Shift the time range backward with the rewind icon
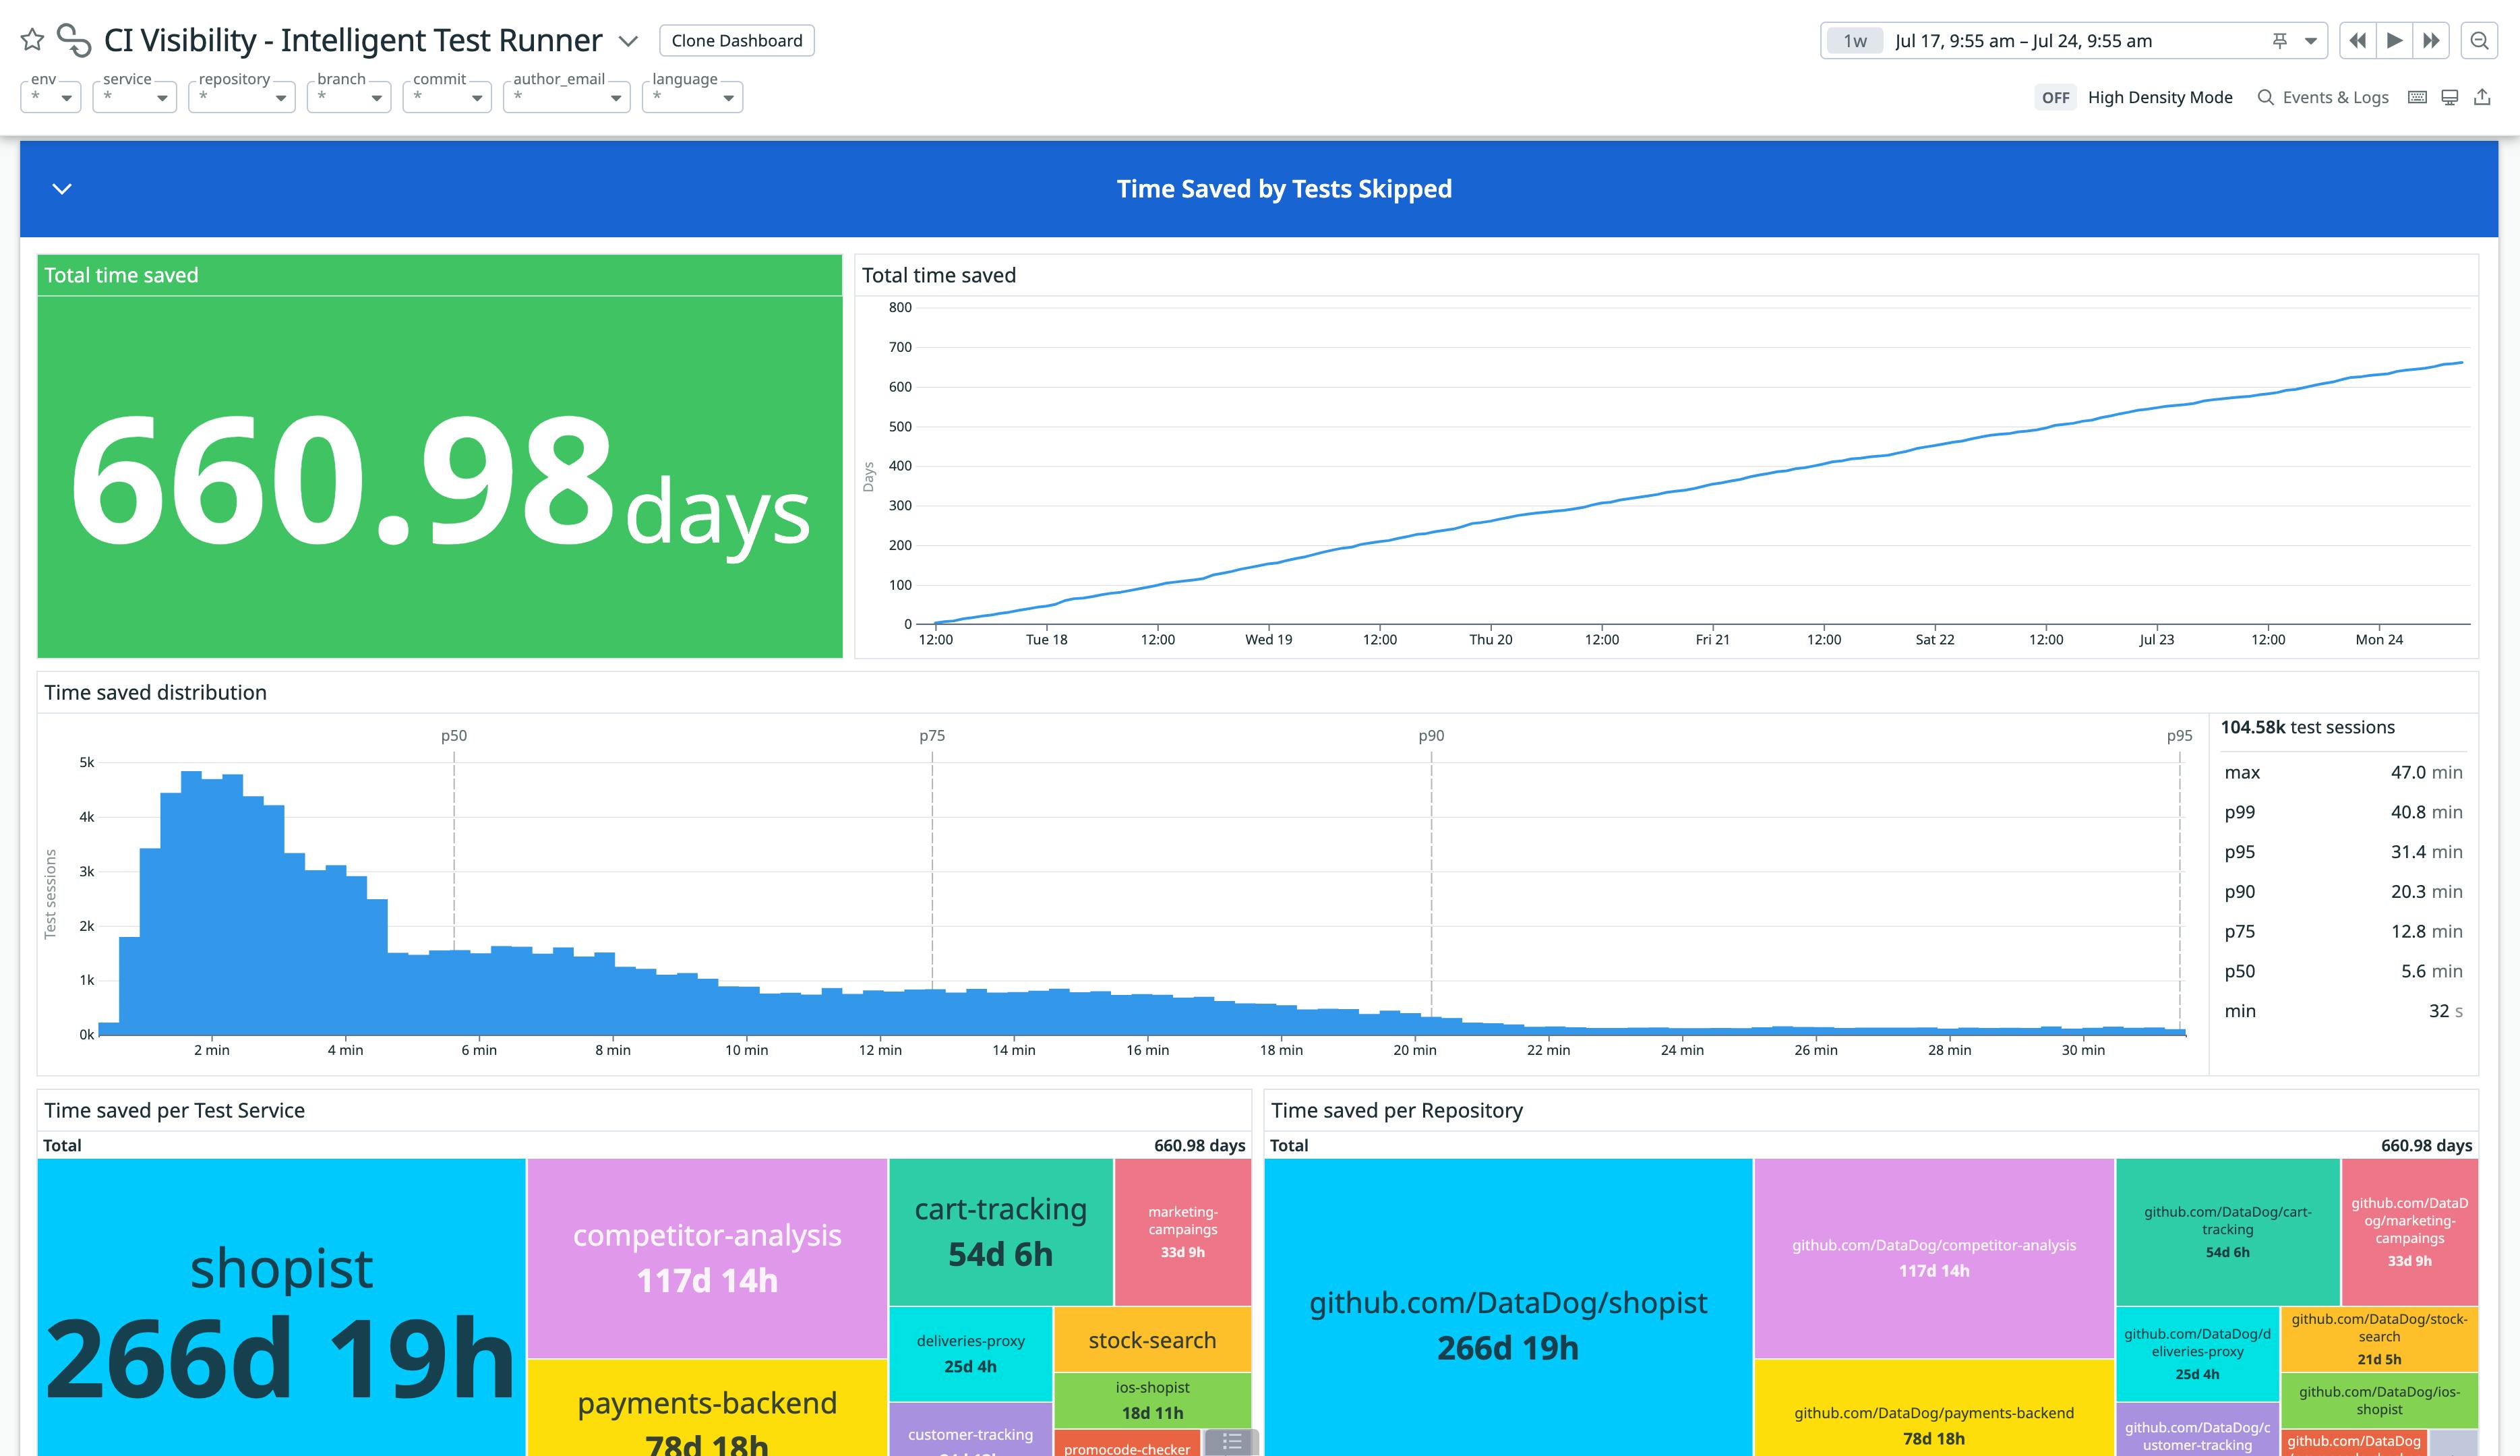The height and width of the screenshot is (1456, 2520). 2357,40
